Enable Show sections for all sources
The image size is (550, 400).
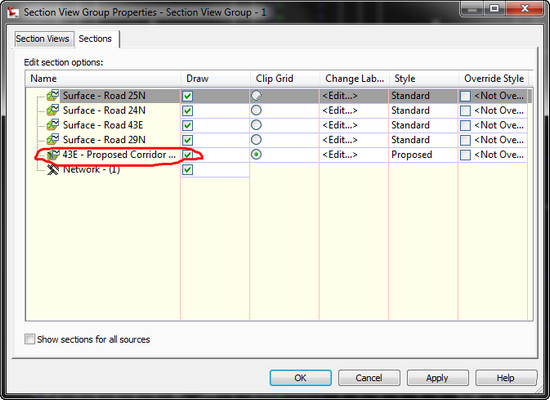pyautogui.click(x=30, y=339)
